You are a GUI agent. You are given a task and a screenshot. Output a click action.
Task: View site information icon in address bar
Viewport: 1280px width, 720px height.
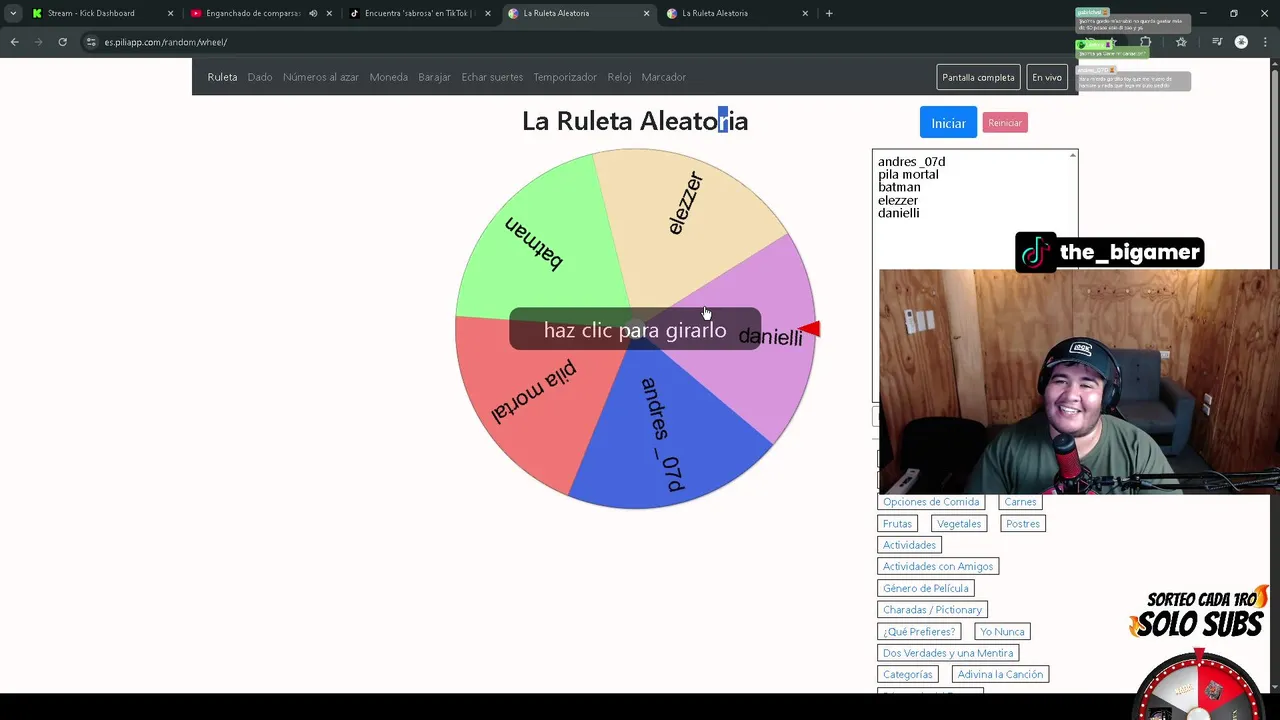(91, 42)
